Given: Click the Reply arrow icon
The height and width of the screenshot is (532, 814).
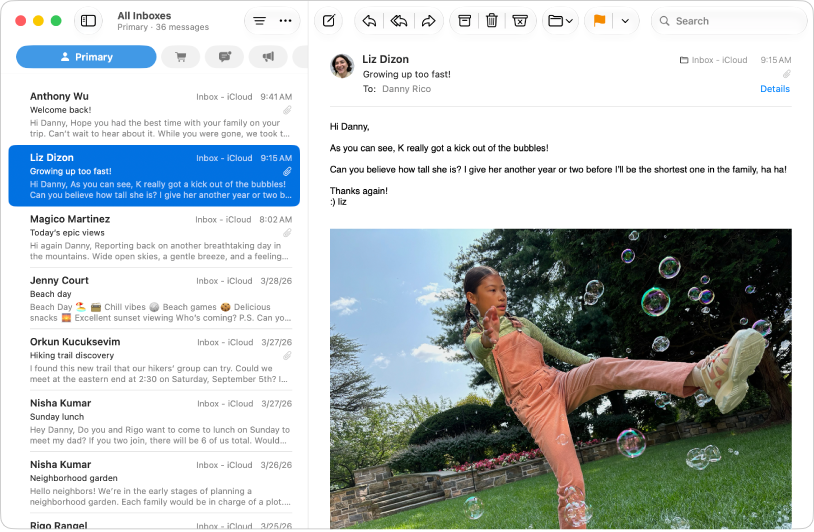Looking at the screenshot, I should (369, 21).
